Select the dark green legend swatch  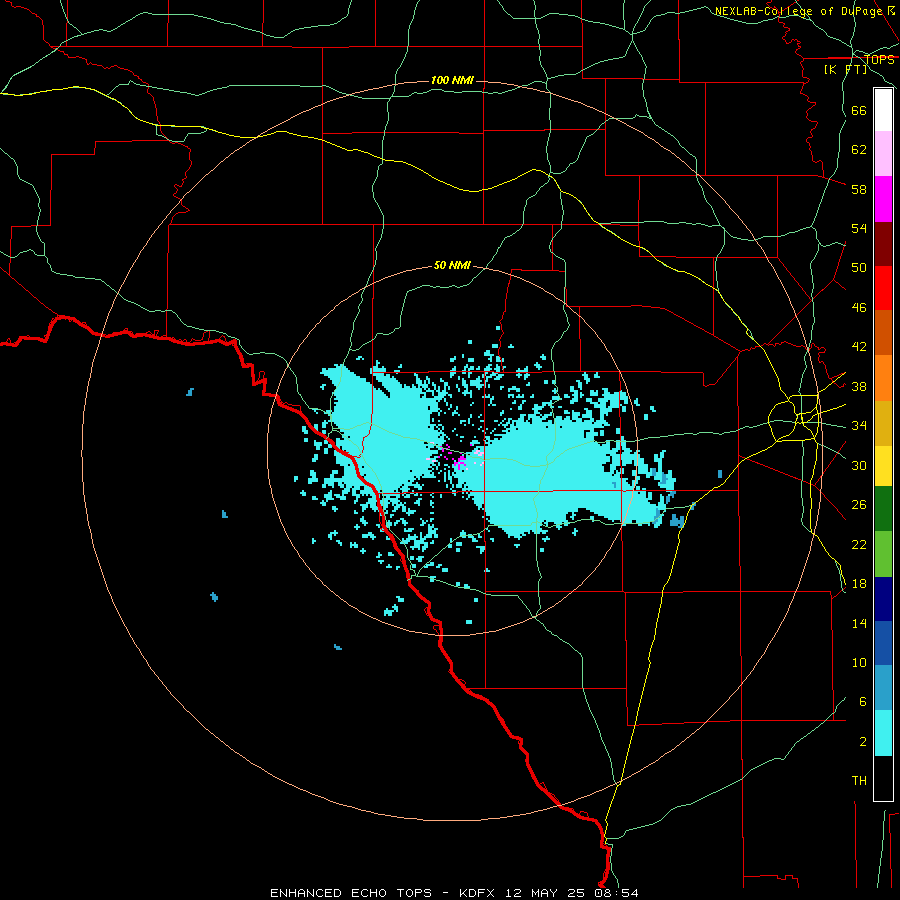[x=883, y=509]
